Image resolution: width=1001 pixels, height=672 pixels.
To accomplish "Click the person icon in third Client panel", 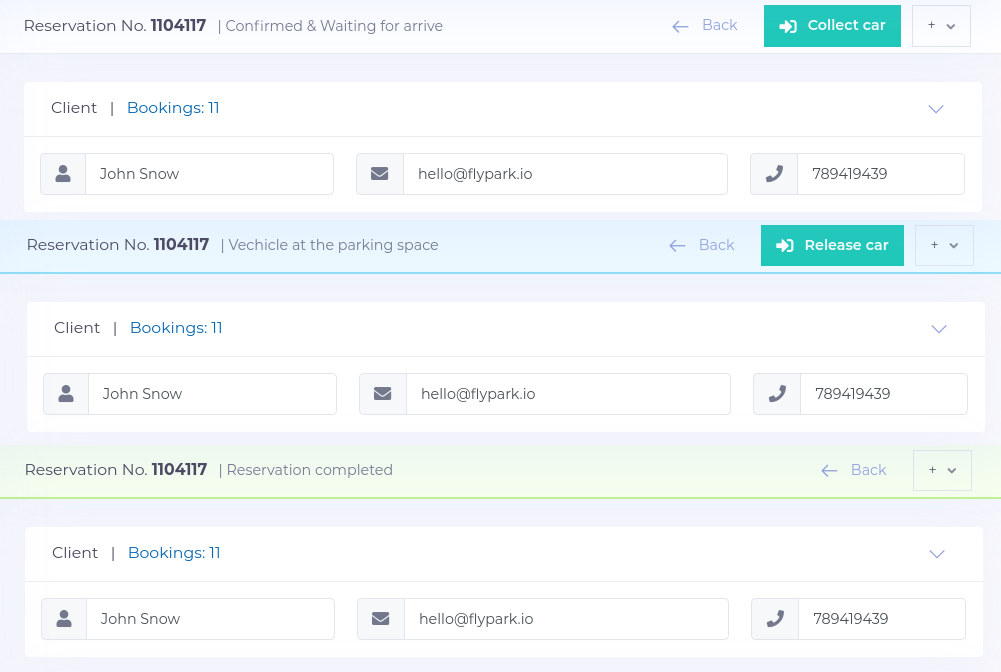I will click(x=64, y=619).
